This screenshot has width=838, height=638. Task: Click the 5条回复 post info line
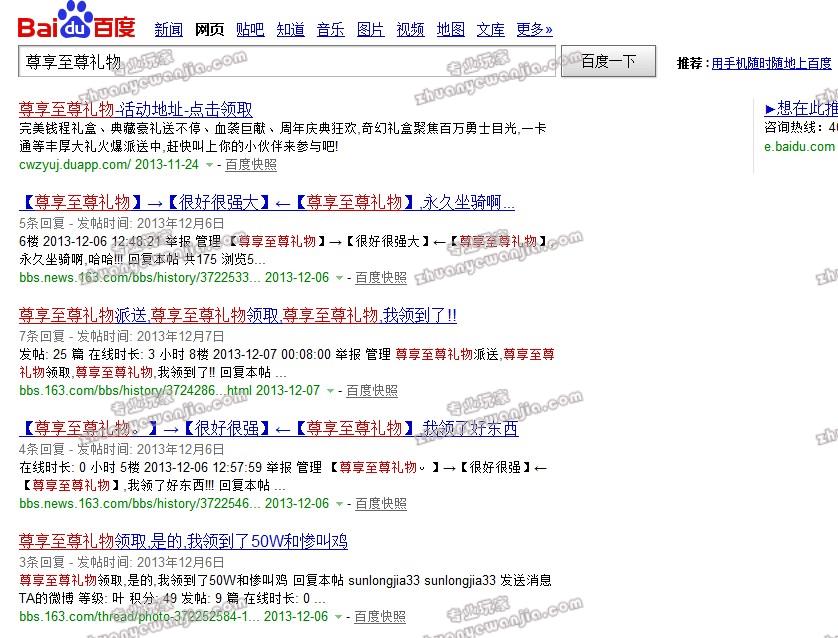[x=121, y=223]
